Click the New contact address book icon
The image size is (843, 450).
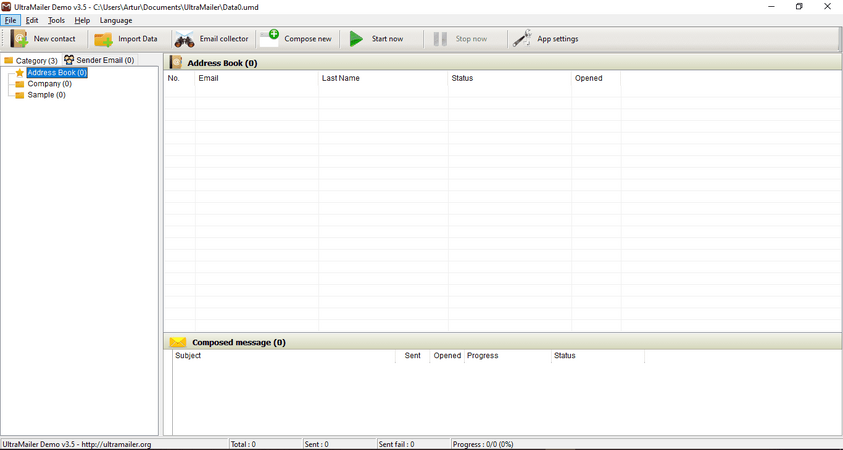tap(19, 39)
